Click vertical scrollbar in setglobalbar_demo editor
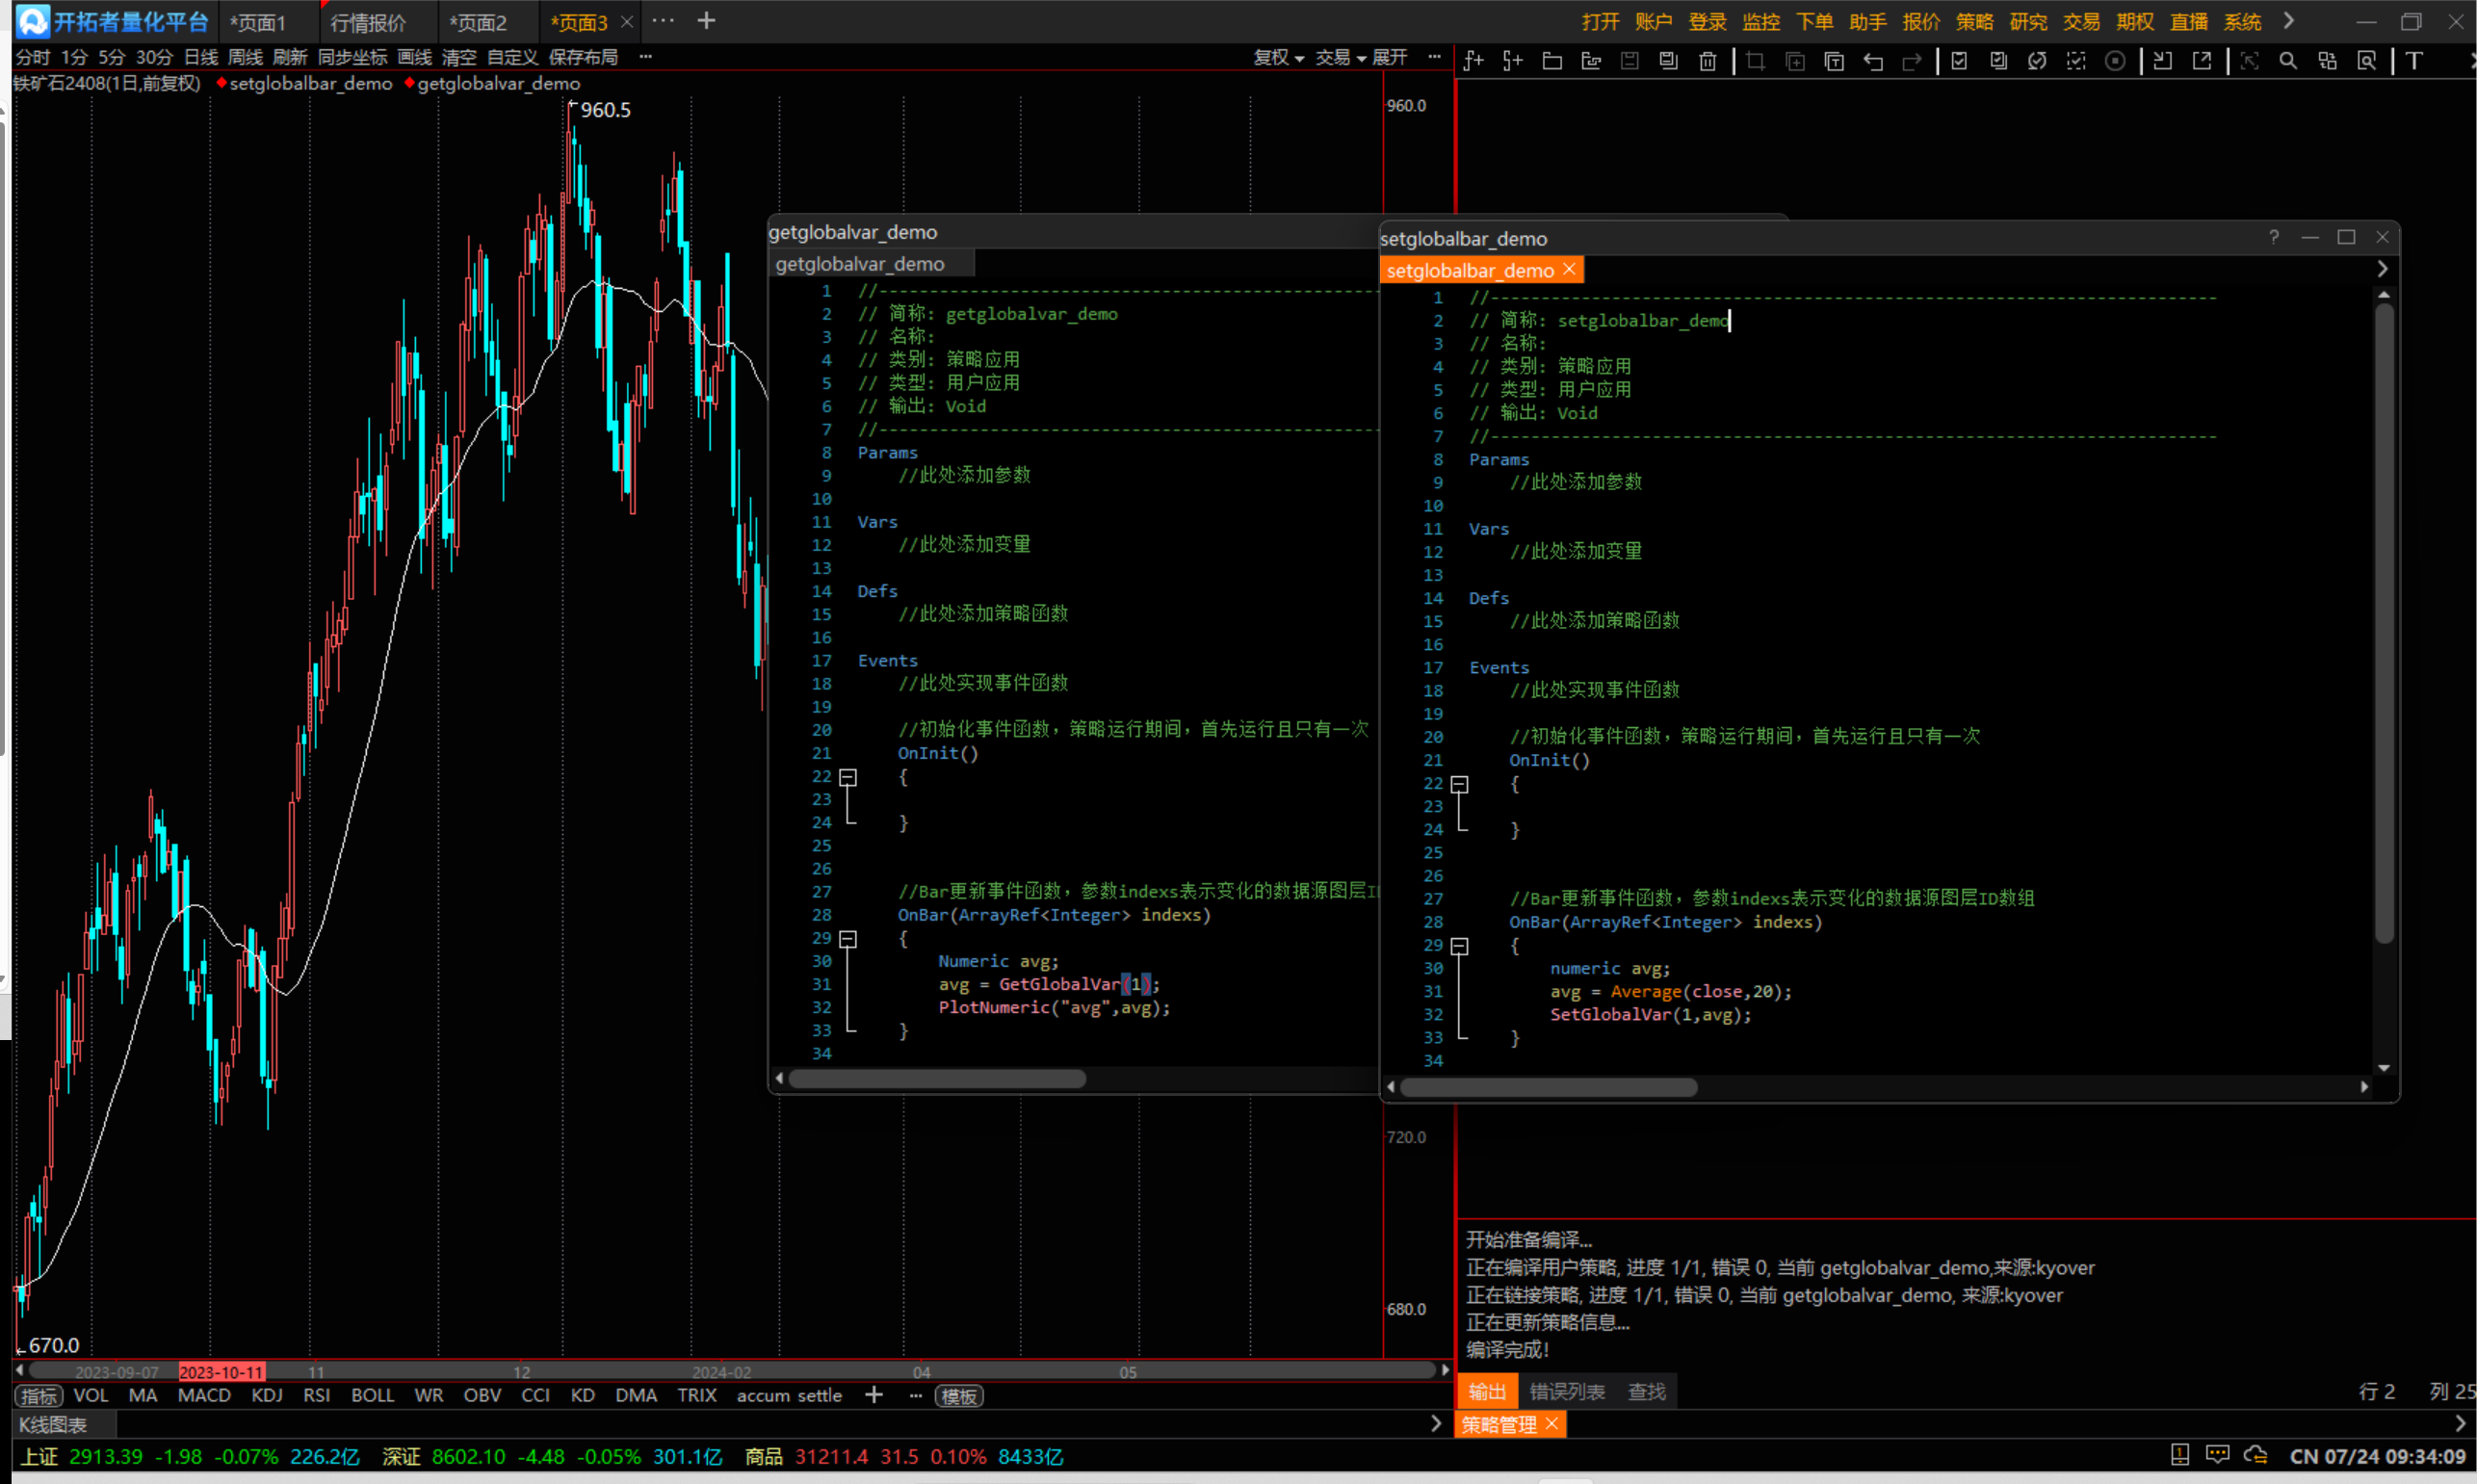 coord(2384,625)
